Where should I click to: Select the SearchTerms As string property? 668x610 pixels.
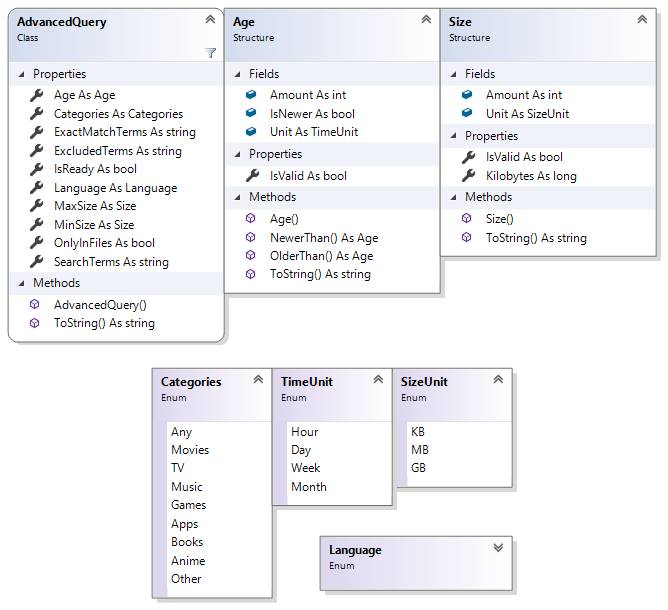pos(110,262)
